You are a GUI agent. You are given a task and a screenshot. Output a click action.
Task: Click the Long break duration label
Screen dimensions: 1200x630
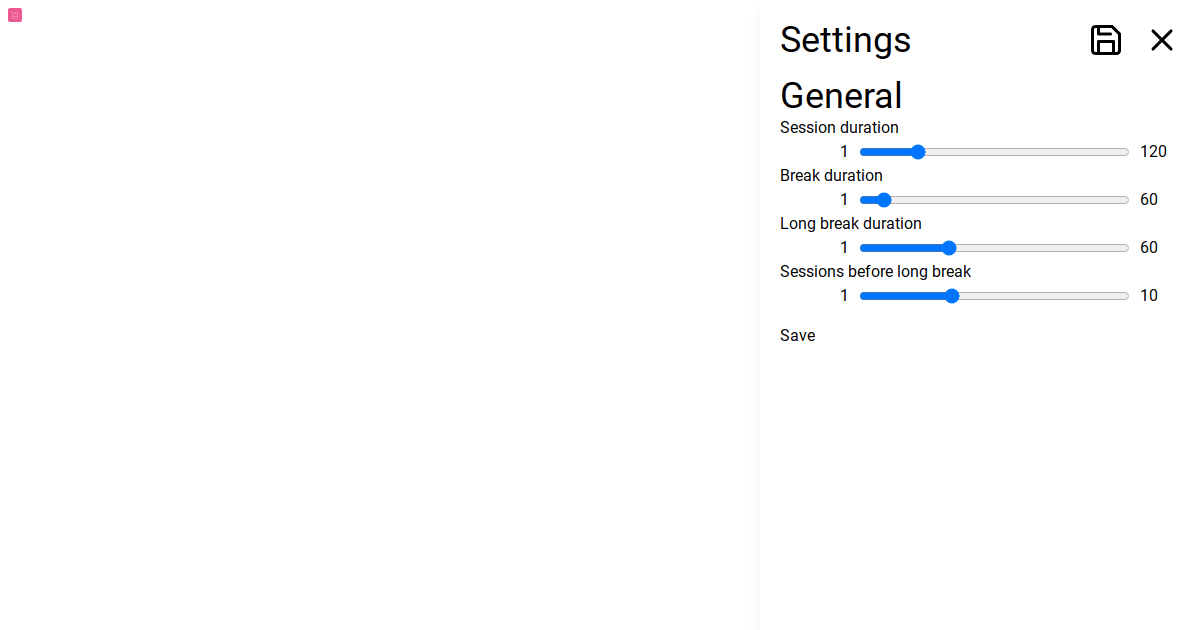(x=851, y=224)
